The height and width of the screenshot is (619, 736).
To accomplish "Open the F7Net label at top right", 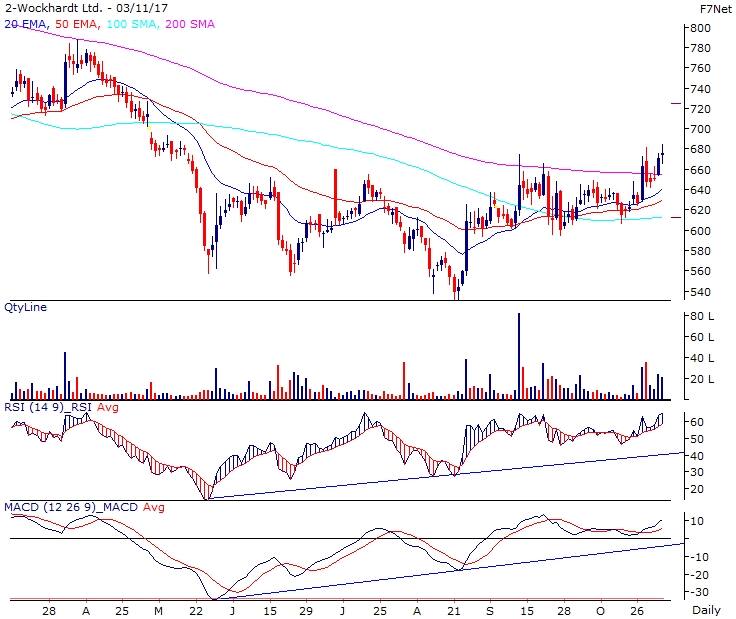I will (712, 7).
